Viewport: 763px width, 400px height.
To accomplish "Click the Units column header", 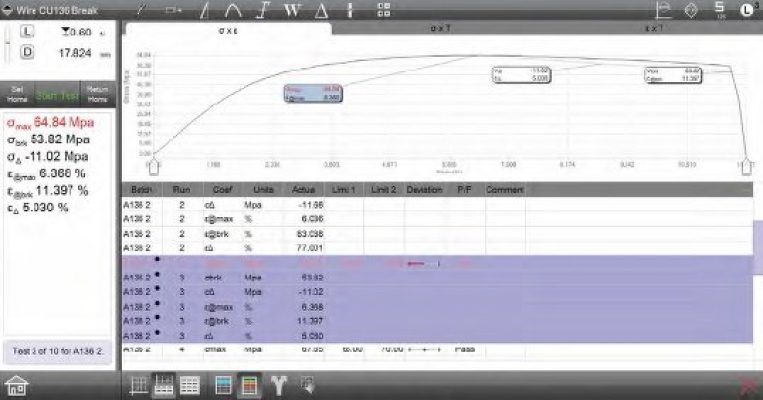I will click(x=263, y=190).
